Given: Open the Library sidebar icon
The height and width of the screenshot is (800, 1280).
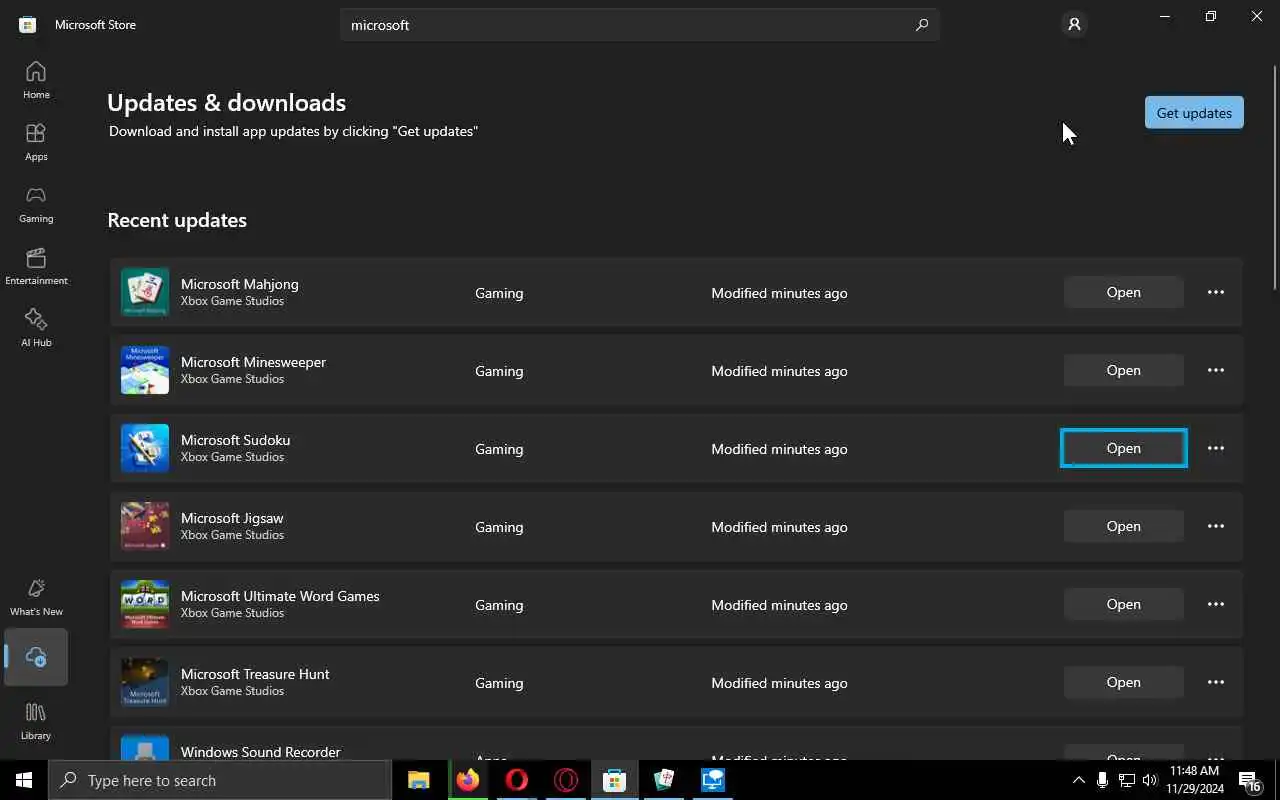Looking at the screenshot, I should tap(36, 721).
